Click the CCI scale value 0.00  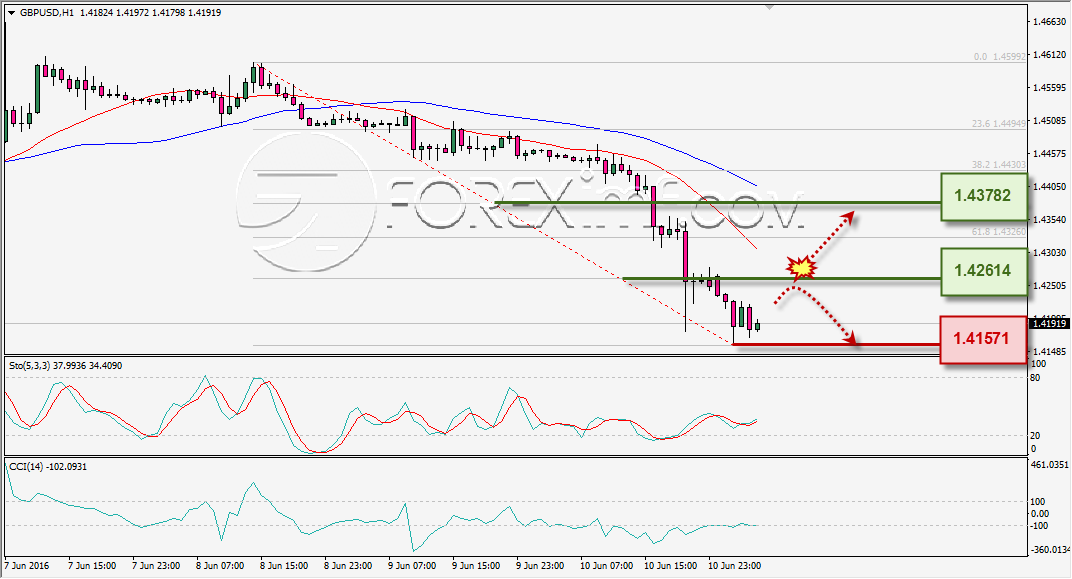pyautogui.click(x=1040, y=513)
